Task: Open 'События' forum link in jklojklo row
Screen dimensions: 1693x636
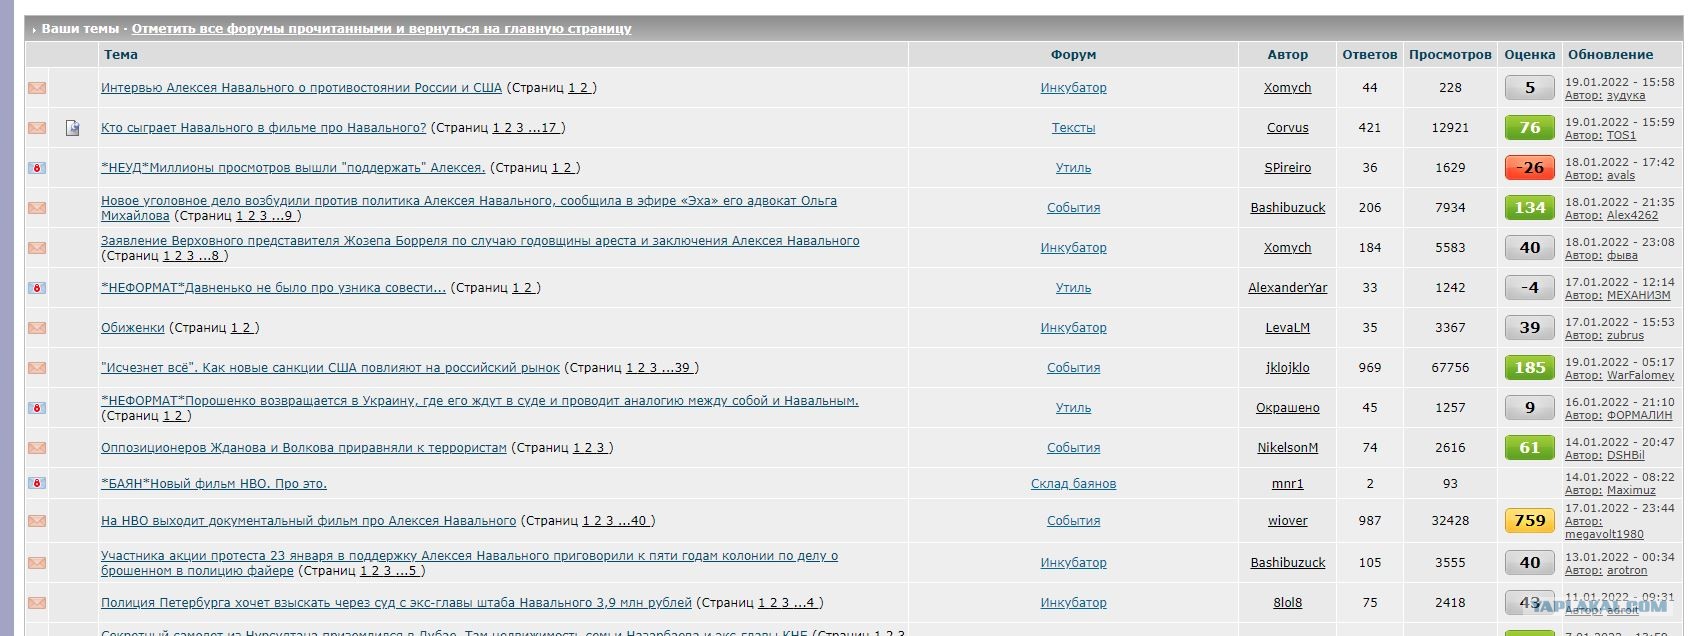Action: coord(1073,368)
